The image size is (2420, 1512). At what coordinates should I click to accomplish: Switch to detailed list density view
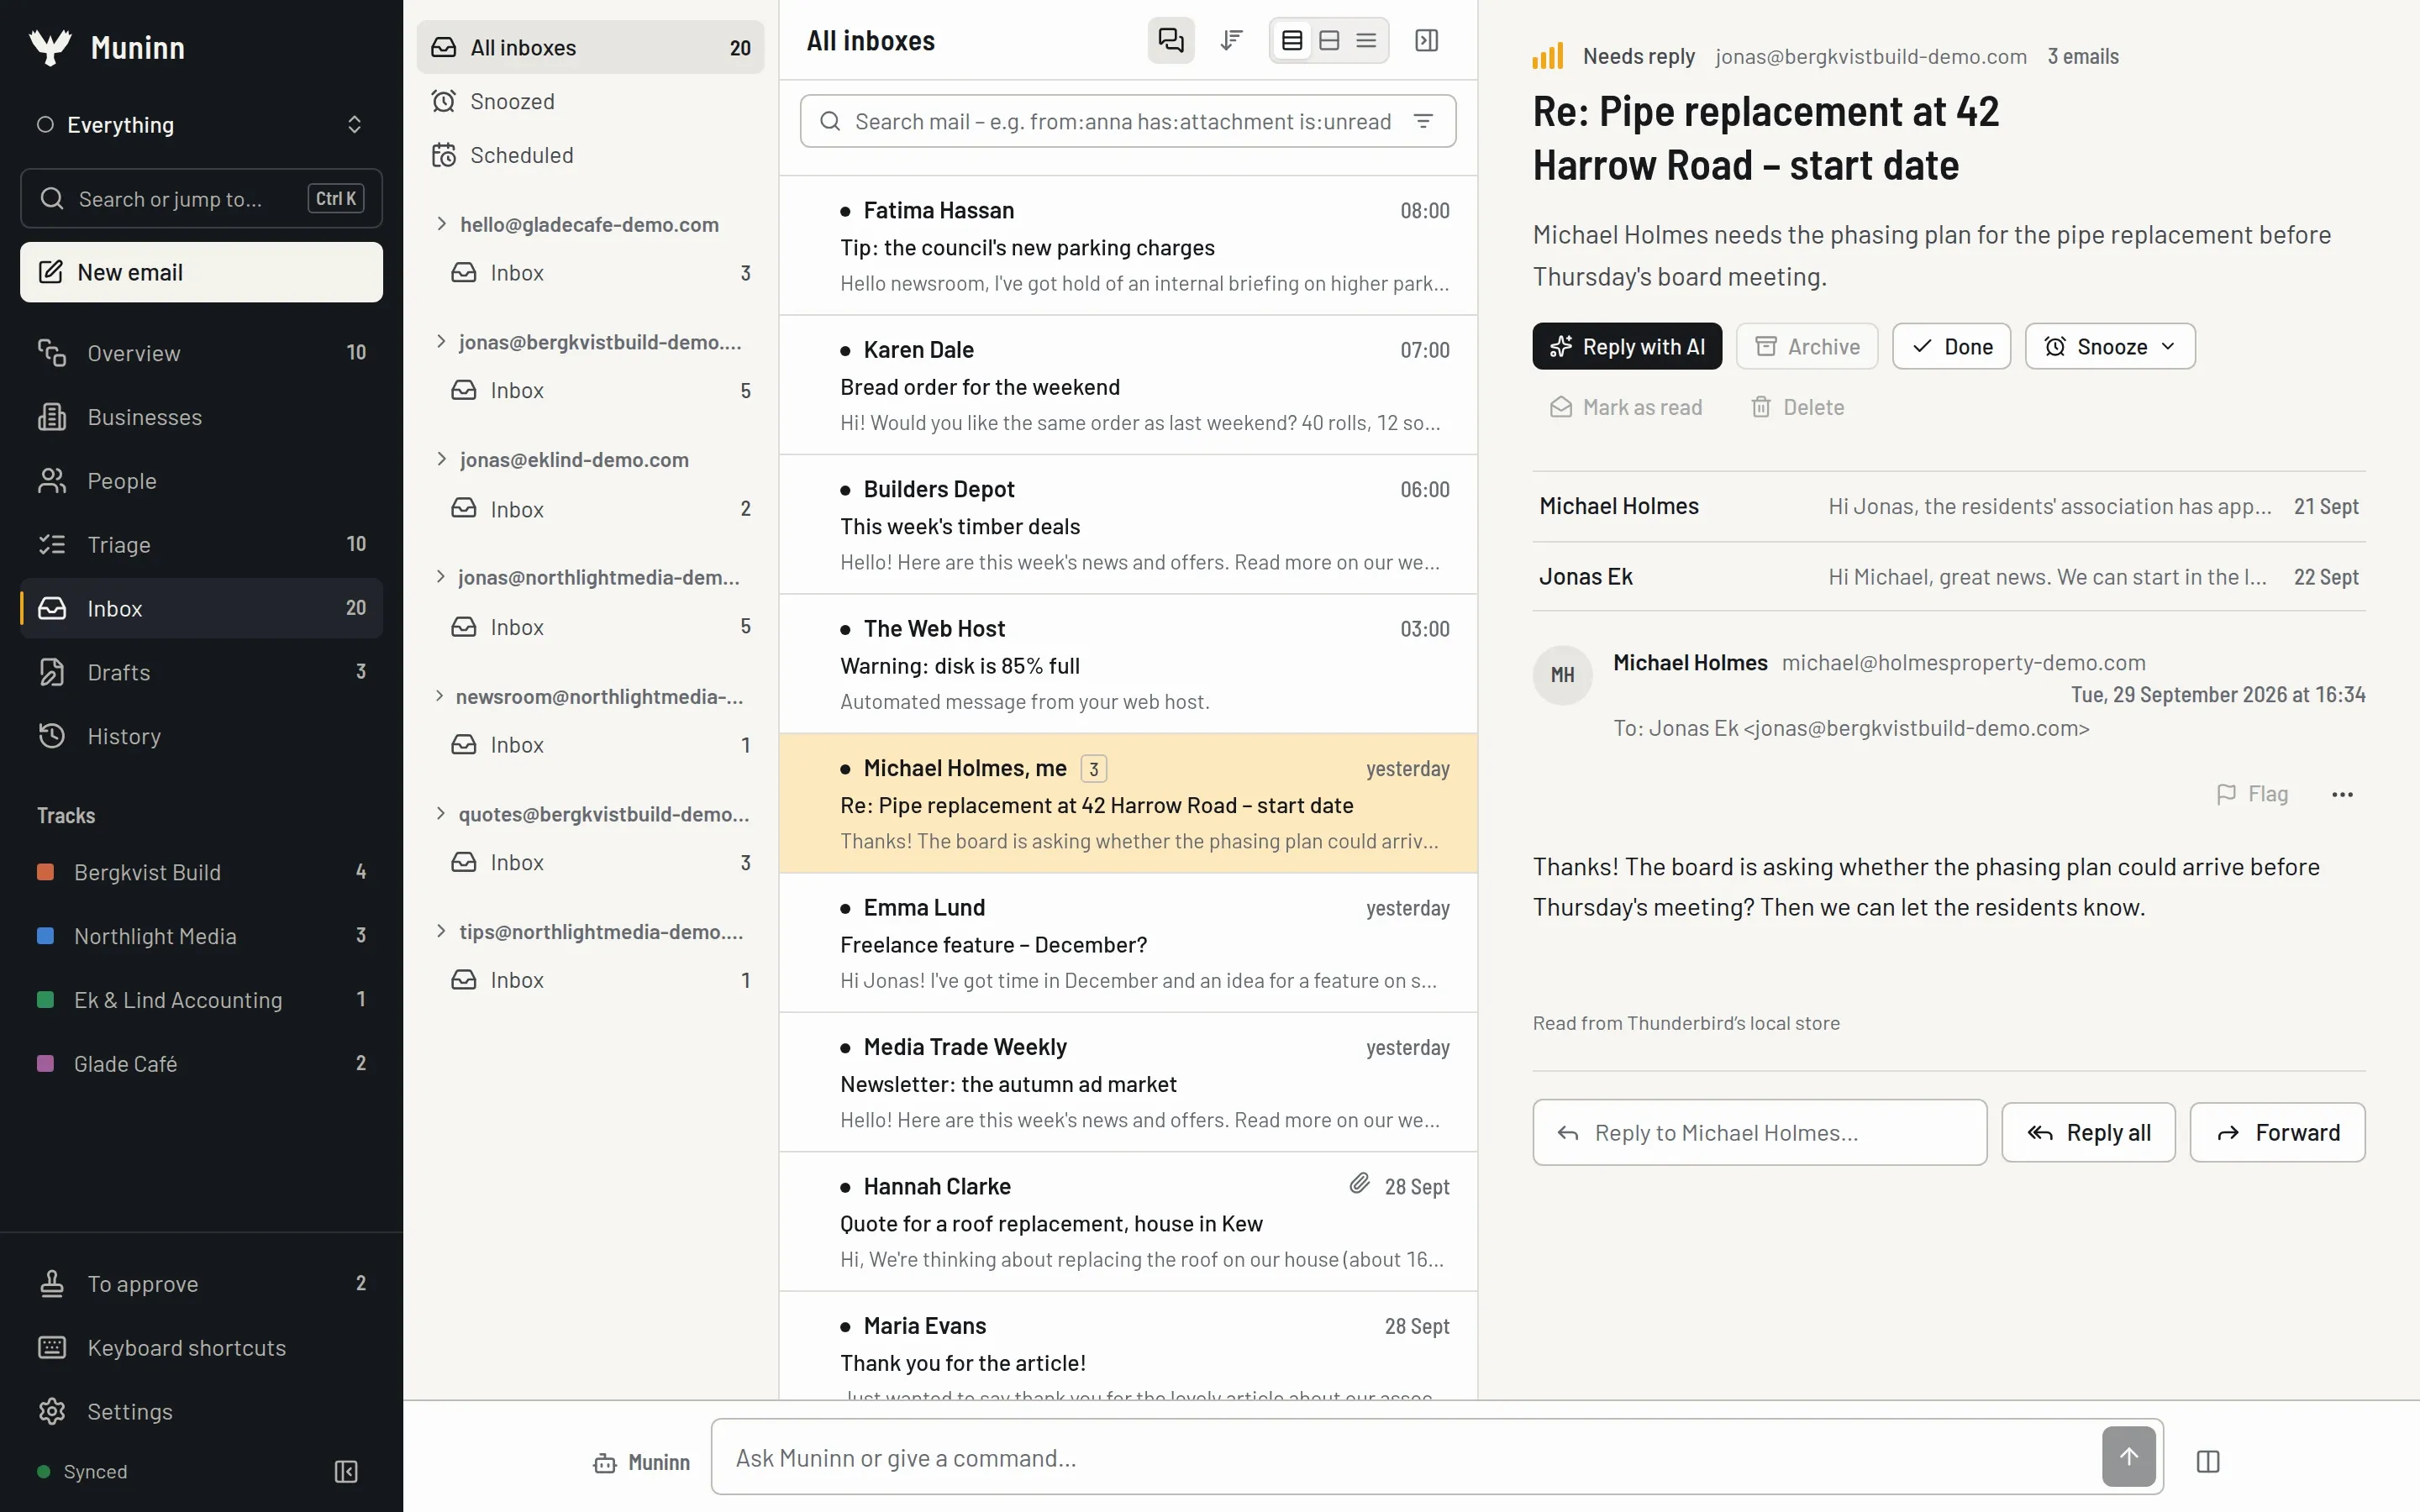pos(1292,41)
